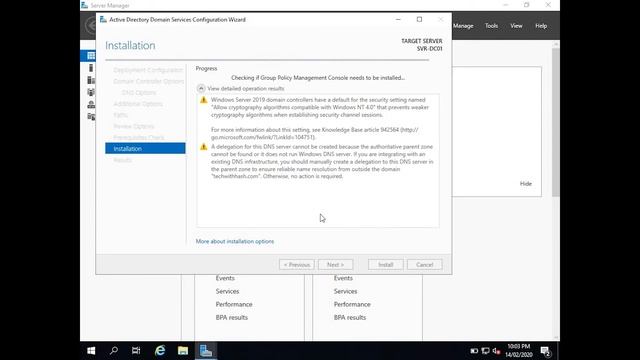Viewport: 640px width, 360px height.
Task: Open File and Storage Services sidebar icon
Action: 91,117
